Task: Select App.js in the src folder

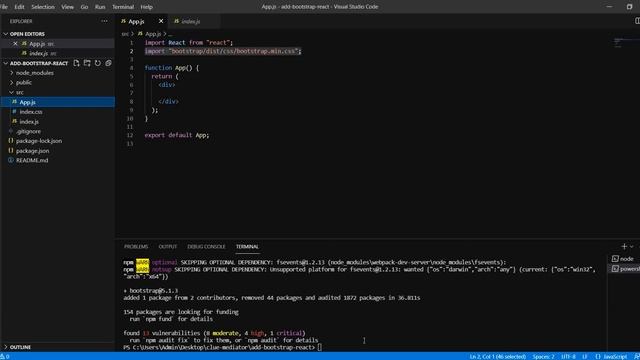Action: point(27,102)
